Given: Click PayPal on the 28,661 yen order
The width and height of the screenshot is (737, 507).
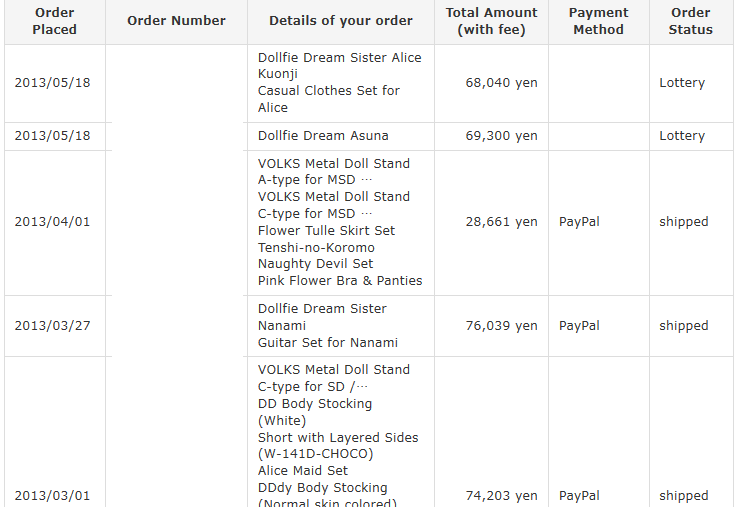Looking at the screenshot, I should click(x=579, y=222).
